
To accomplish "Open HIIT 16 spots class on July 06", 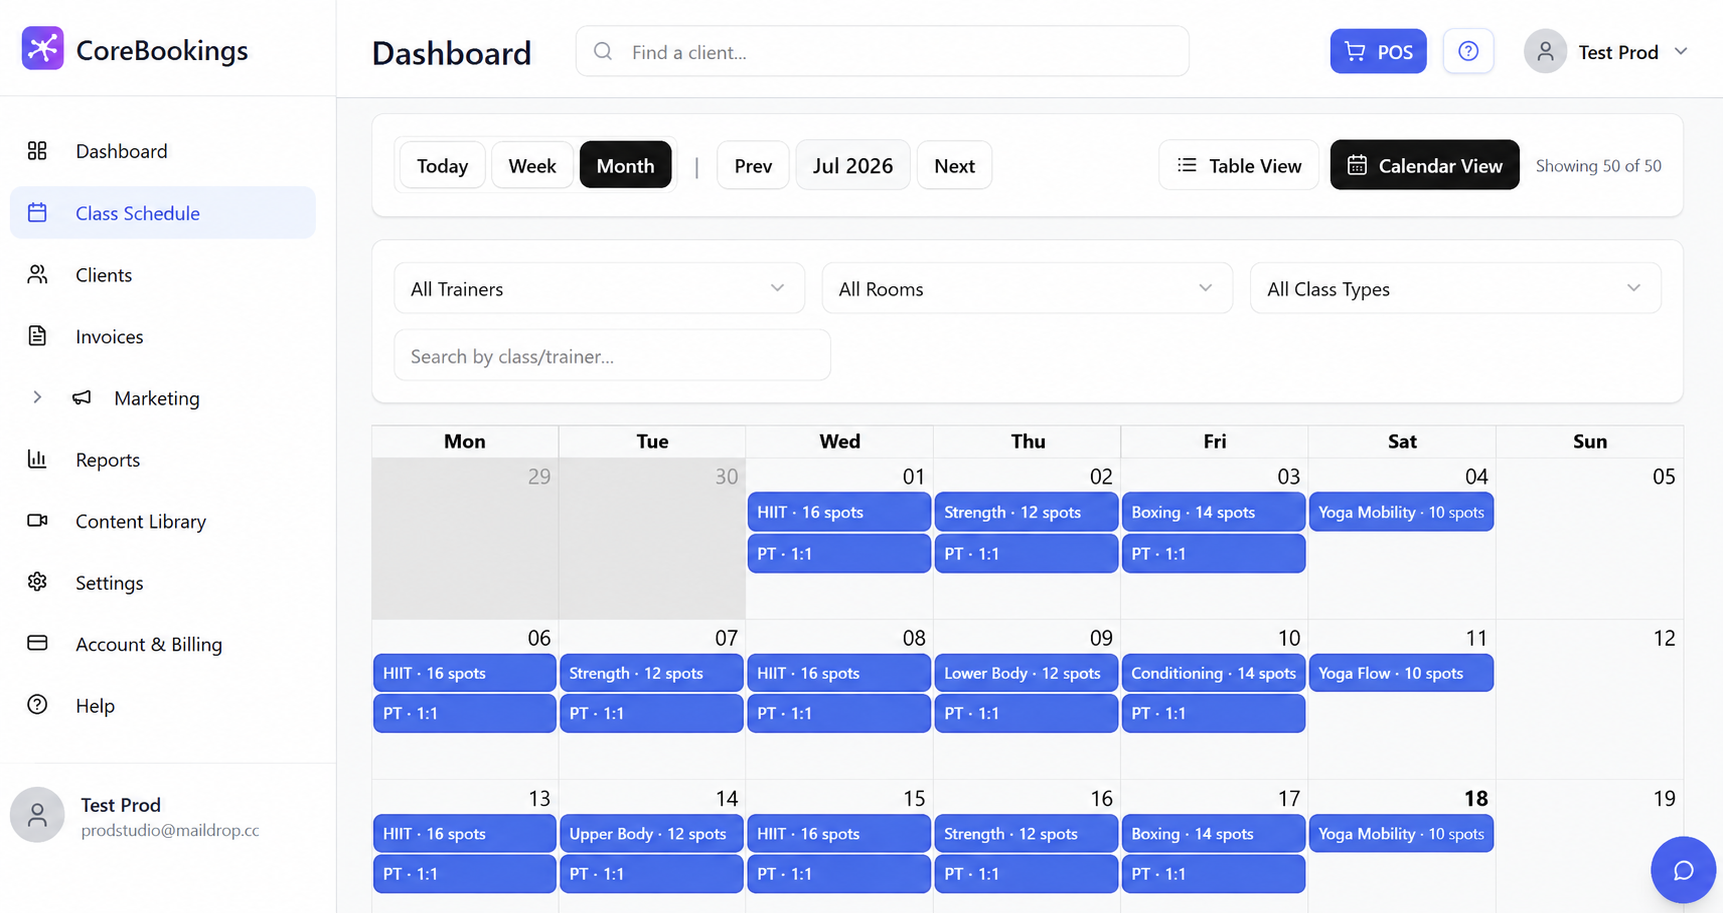I will [464, 673].
